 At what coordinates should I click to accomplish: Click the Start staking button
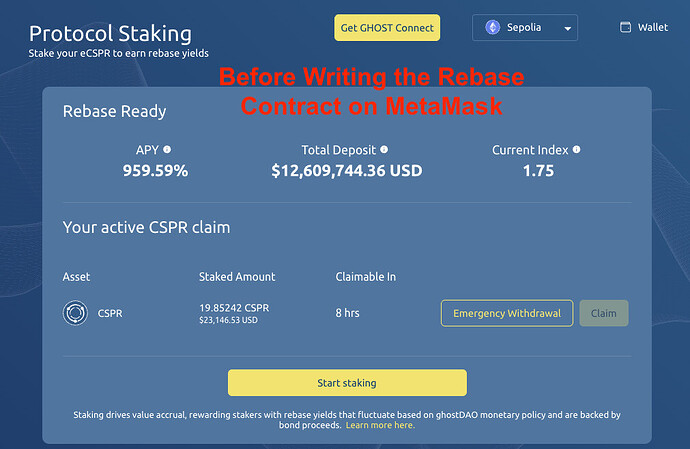[x=347, y=383]
